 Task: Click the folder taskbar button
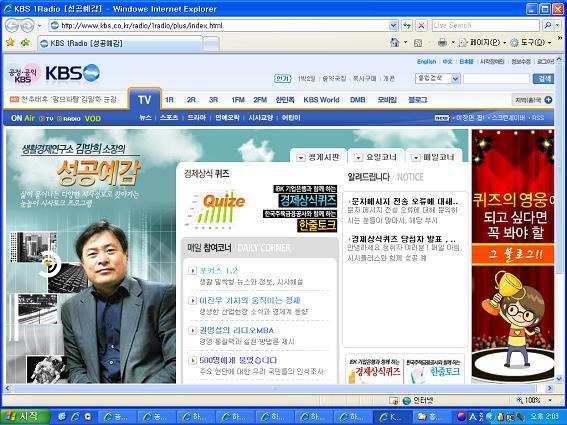tap(431, 417)
